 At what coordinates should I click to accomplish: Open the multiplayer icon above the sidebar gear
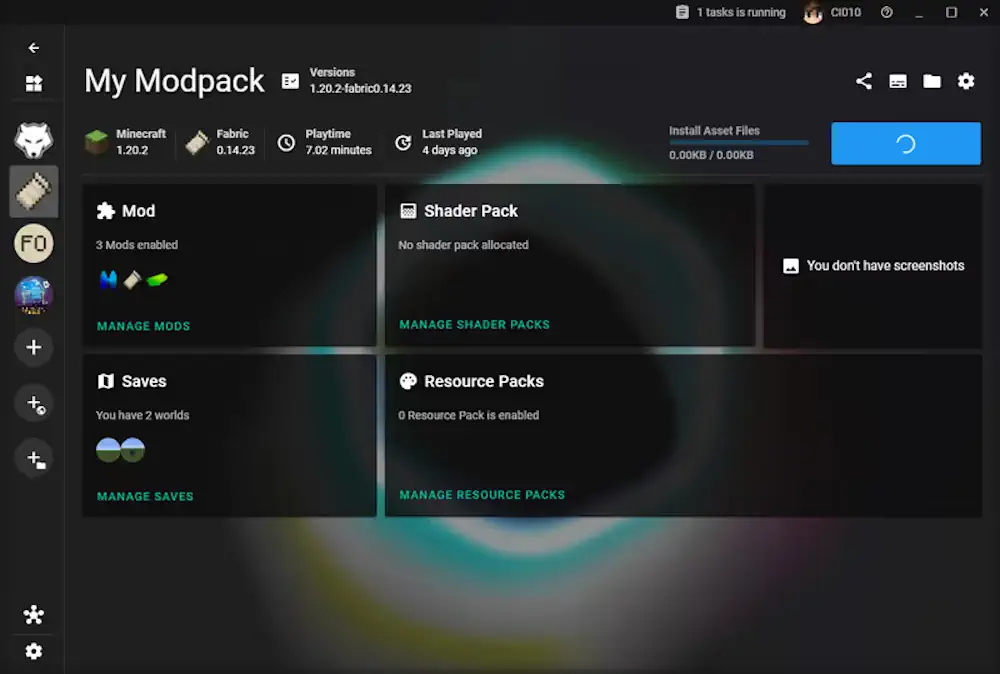[34, 614]
